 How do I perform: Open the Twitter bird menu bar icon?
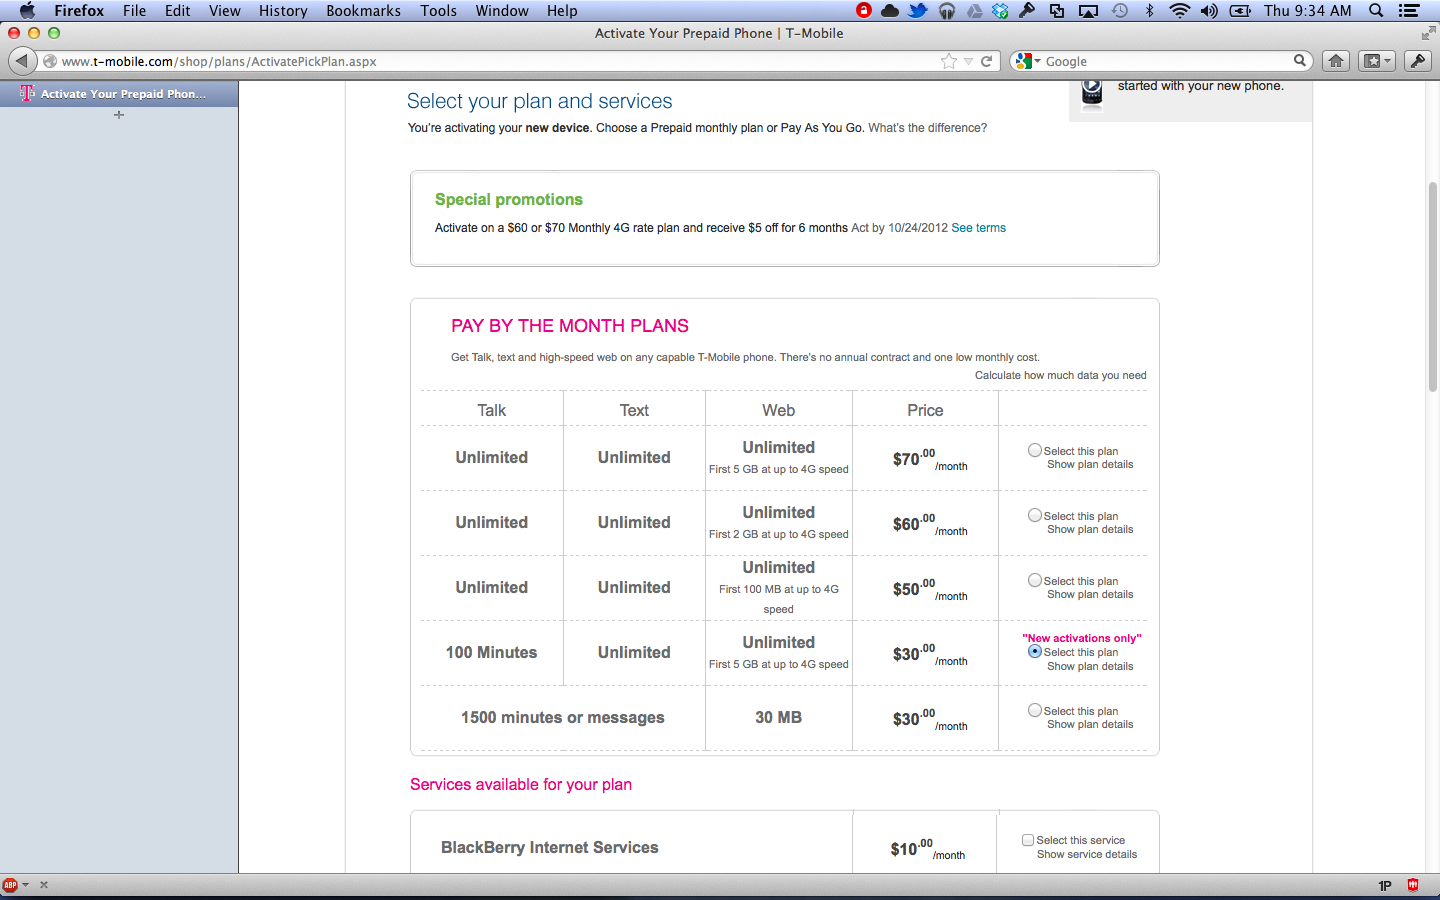[x=918, y=11]
